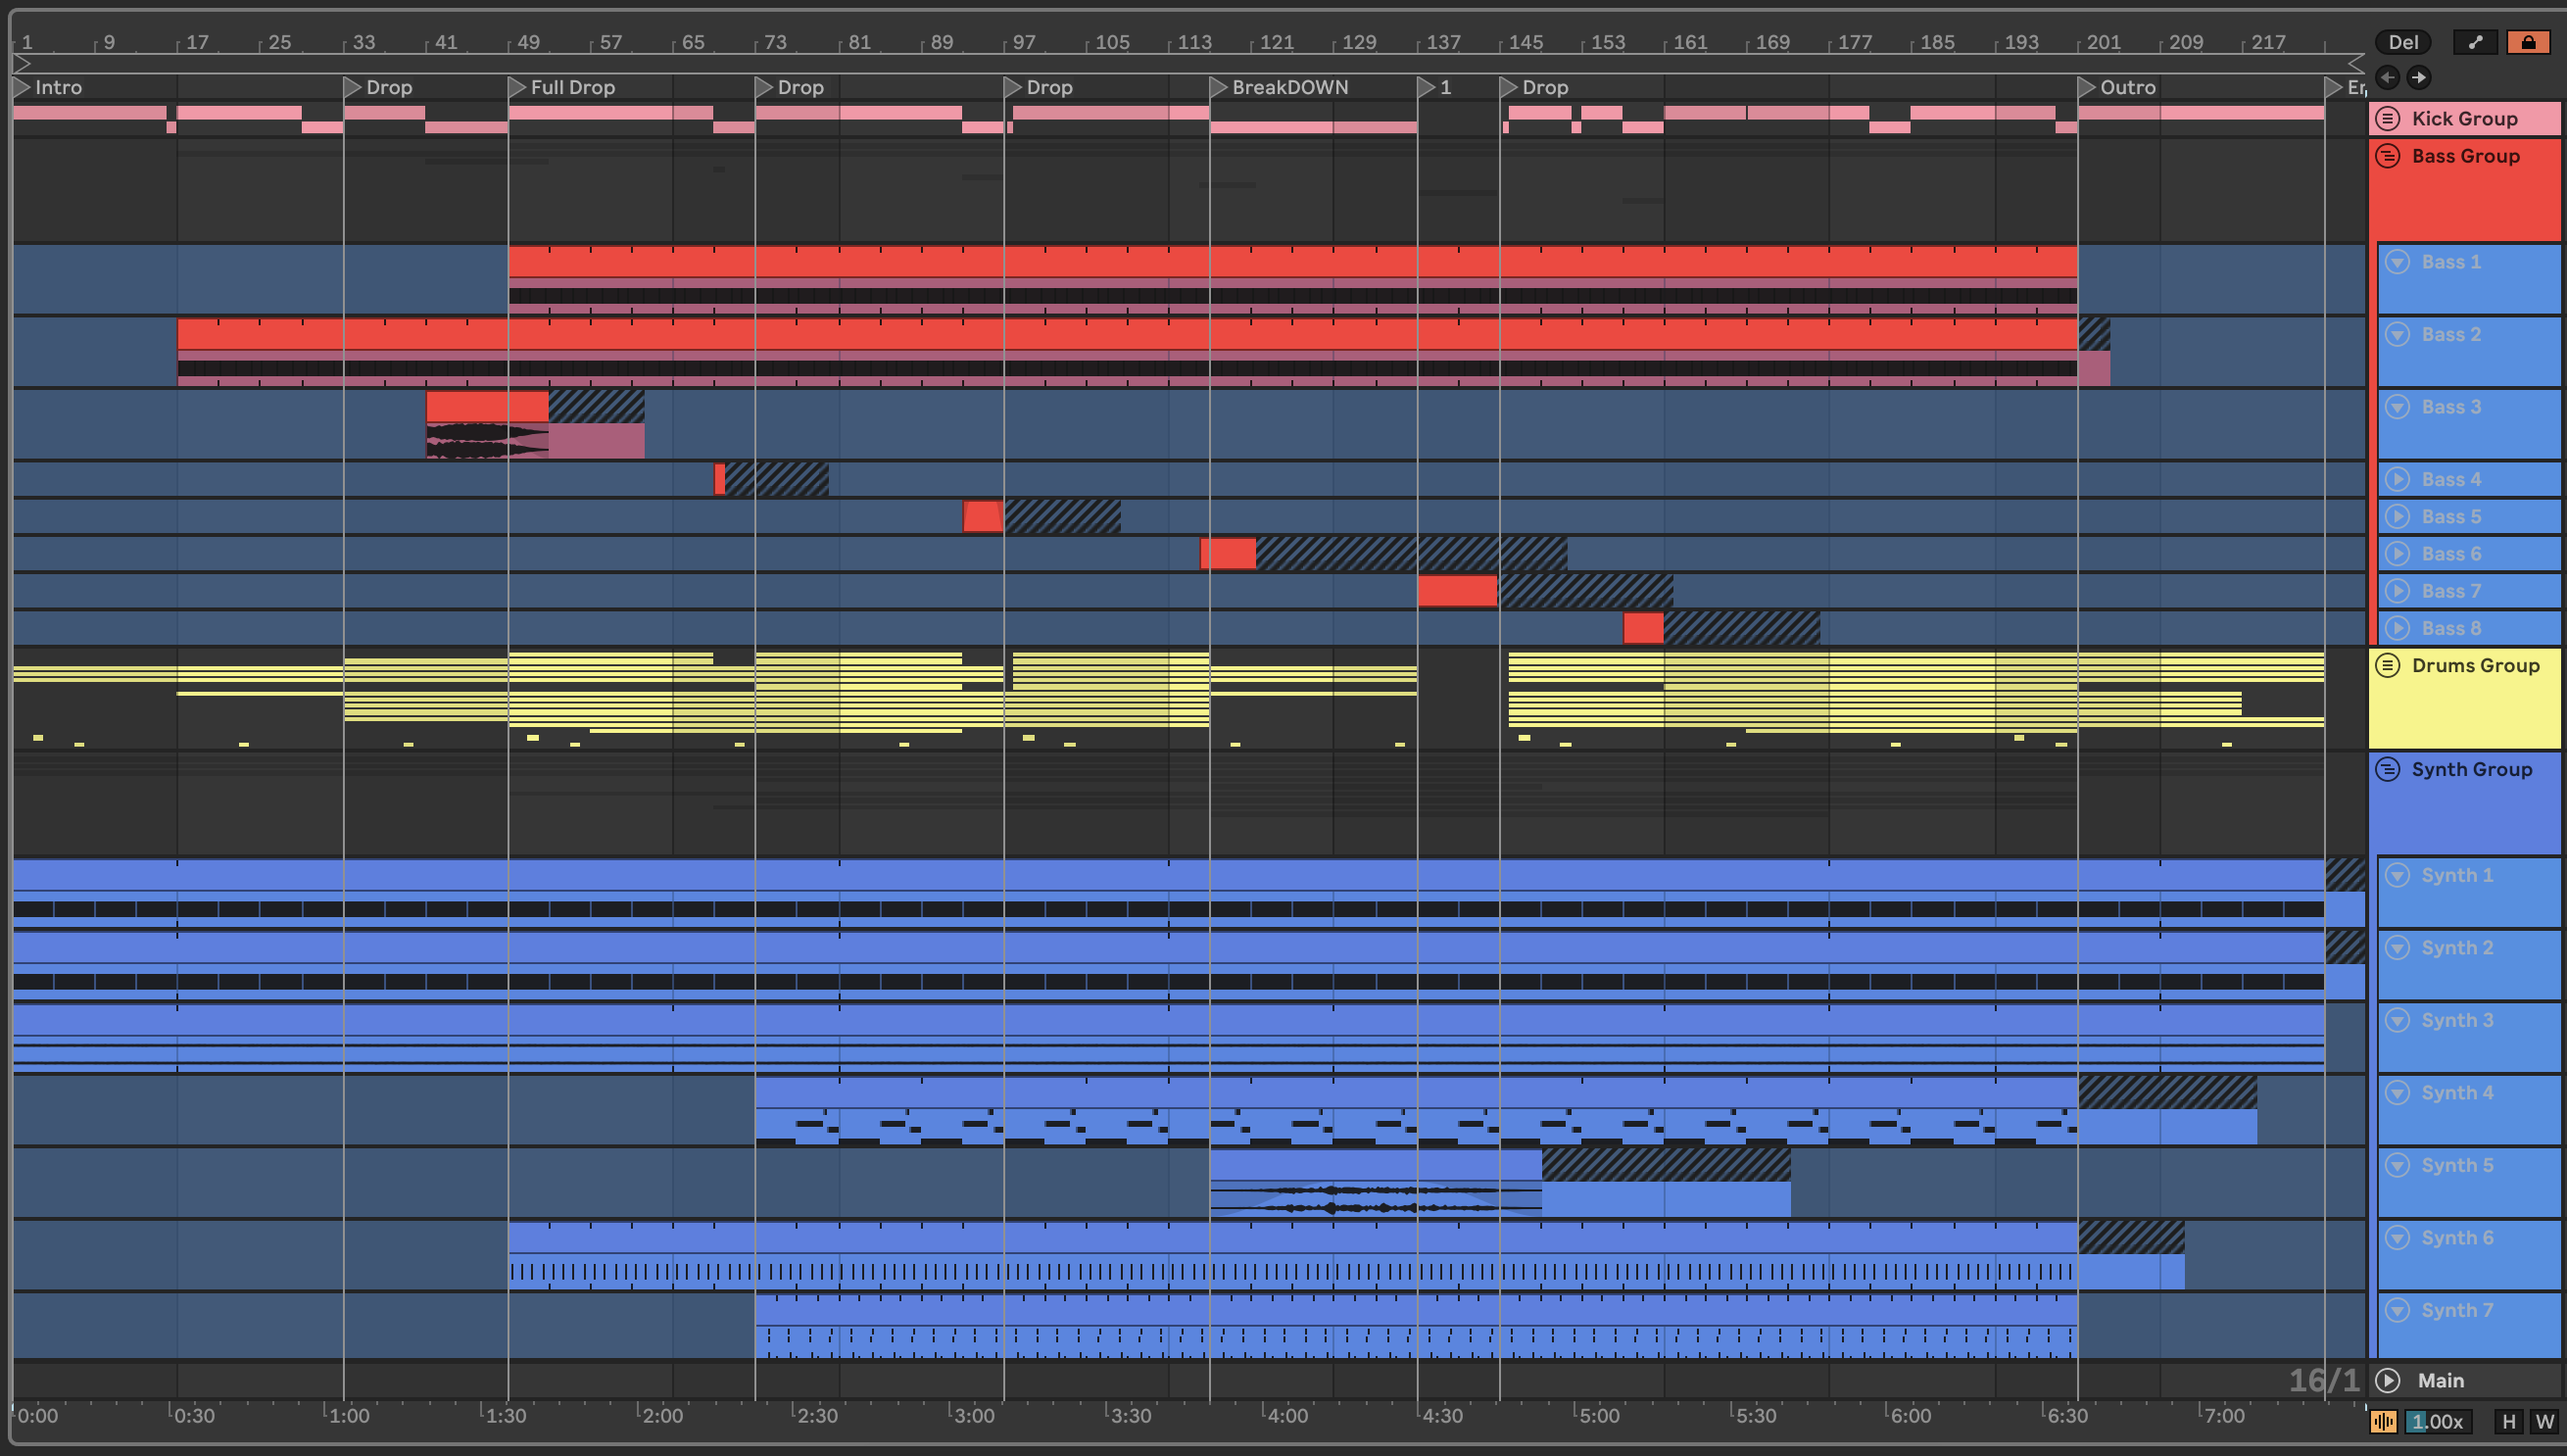Toggle the W width optimize button
This screenshot has height=1456, width=2567.
coord(2544,1421)
